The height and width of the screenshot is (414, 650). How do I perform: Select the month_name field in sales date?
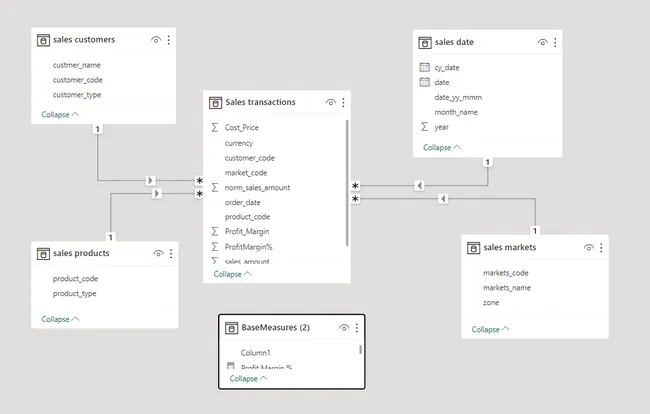pos(456,112)
